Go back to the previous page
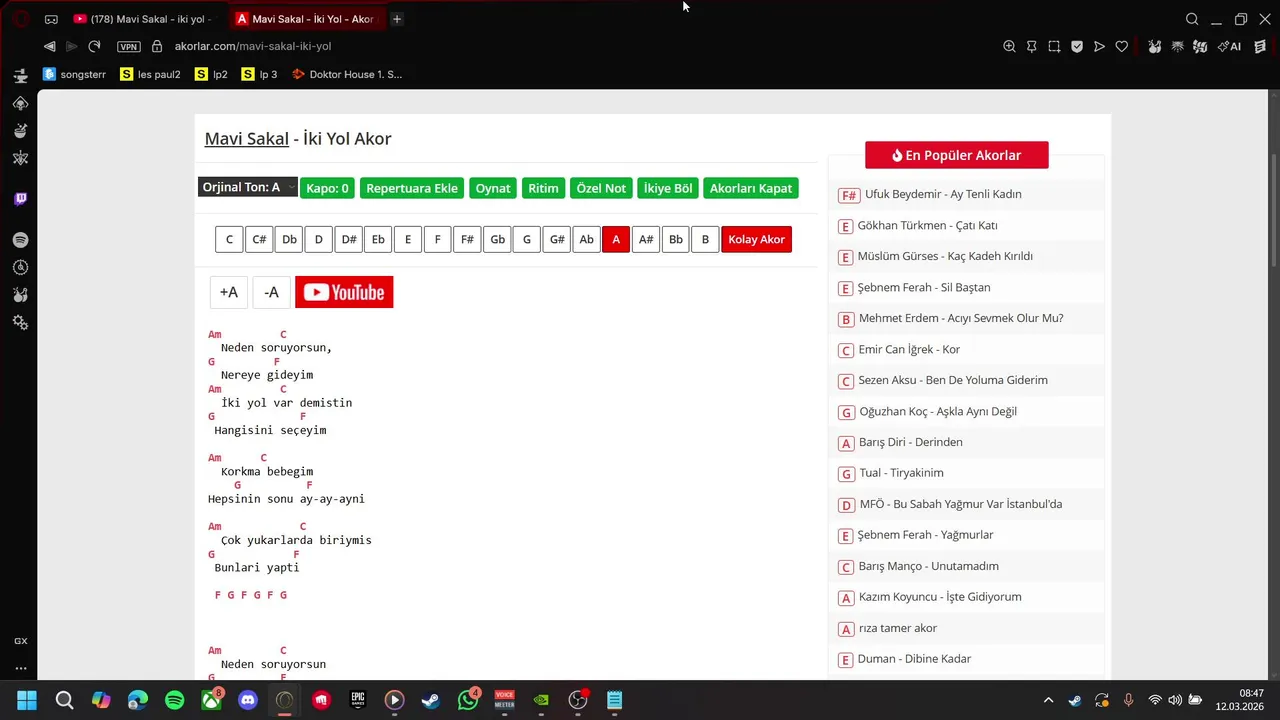The width and height of the screenshot is (1280, 720). 49,46
